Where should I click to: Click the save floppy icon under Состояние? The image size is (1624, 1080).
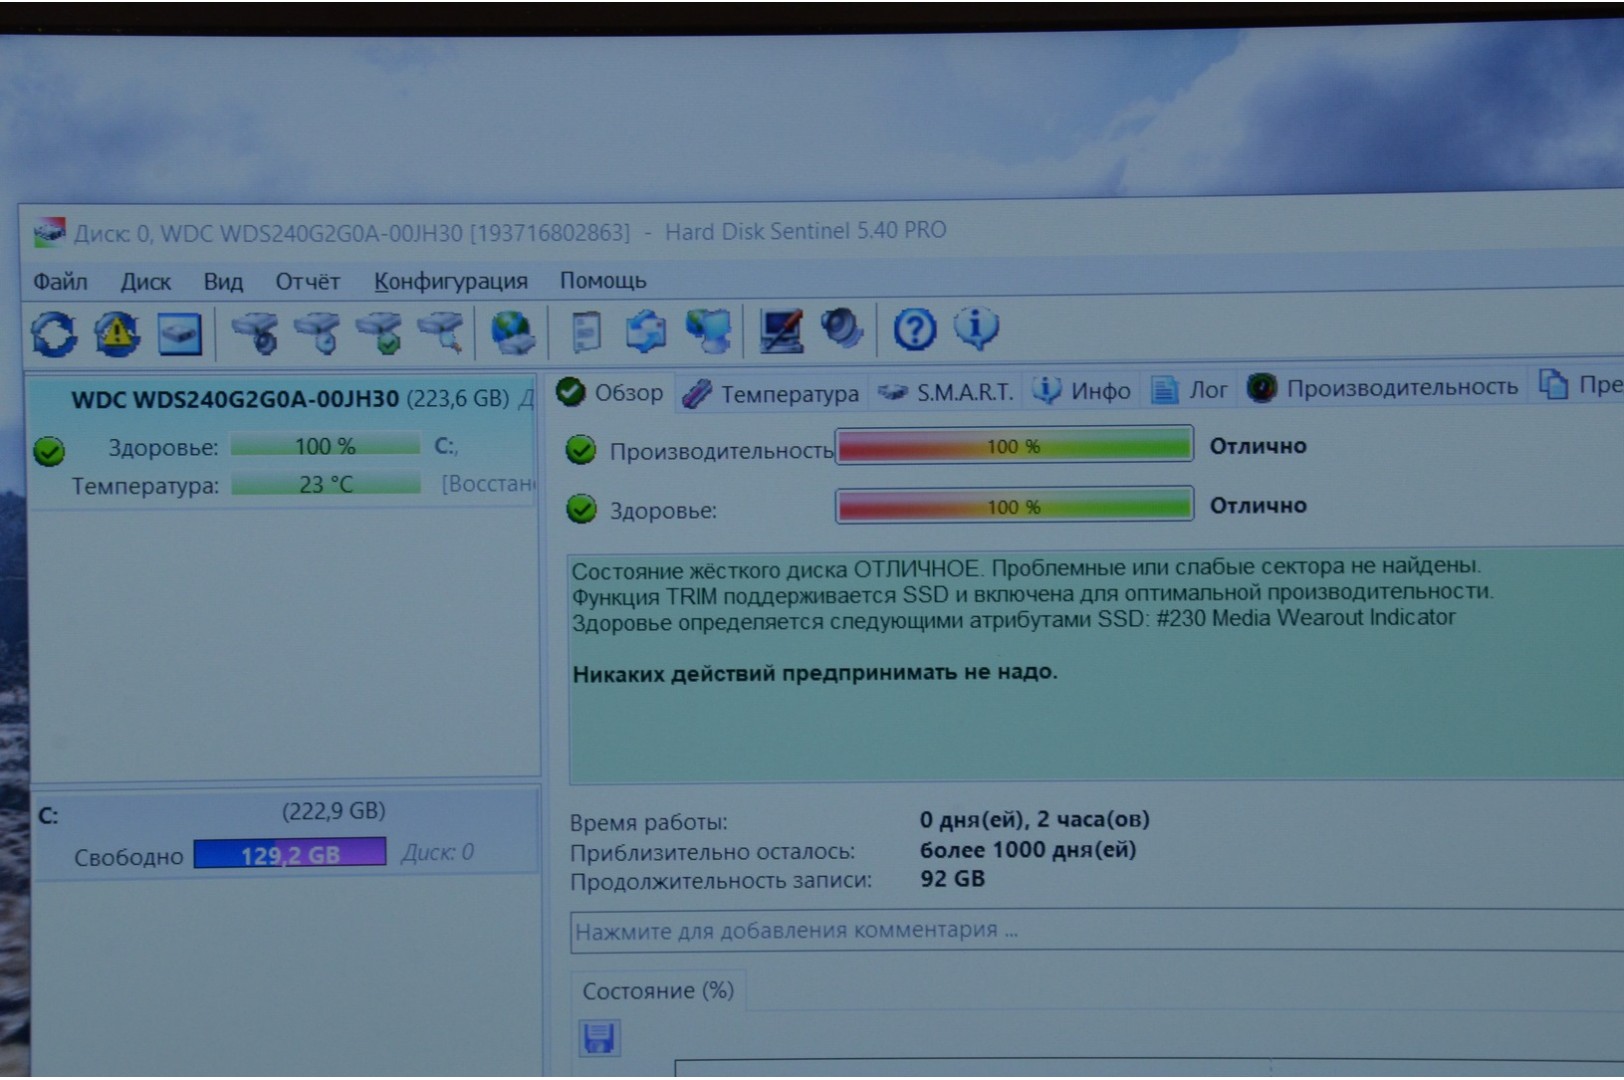click(x=599, y=1038)
